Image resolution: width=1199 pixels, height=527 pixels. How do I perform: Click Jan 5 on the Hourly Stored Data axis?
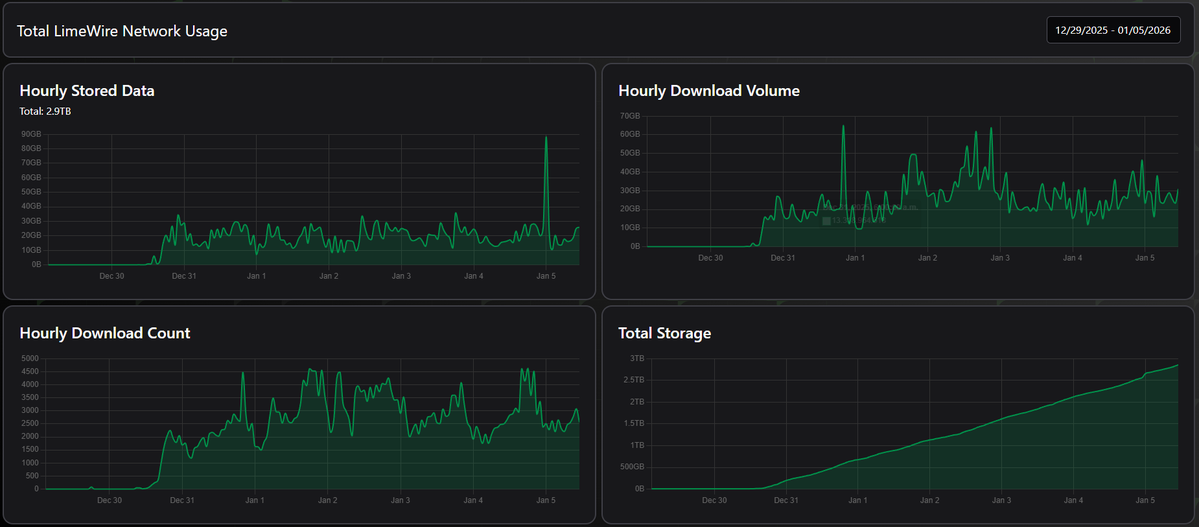click(x=546, y=275)
